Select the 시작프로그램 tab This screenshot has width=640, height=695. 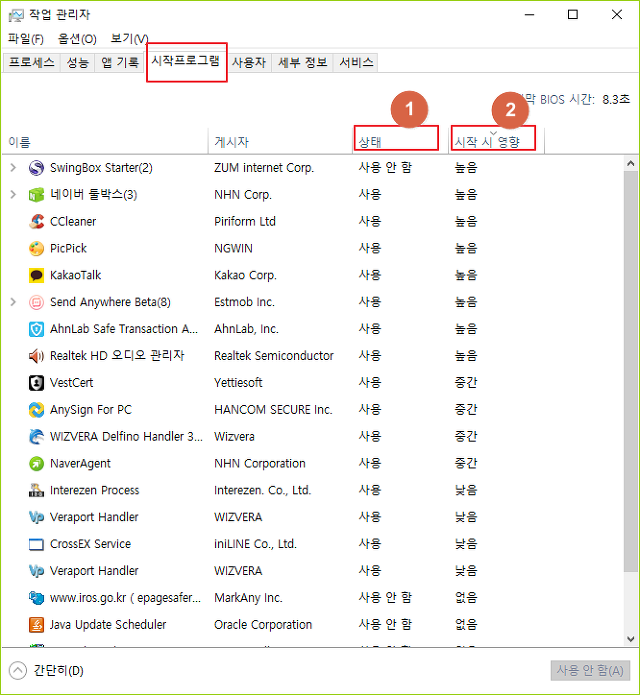186,61
